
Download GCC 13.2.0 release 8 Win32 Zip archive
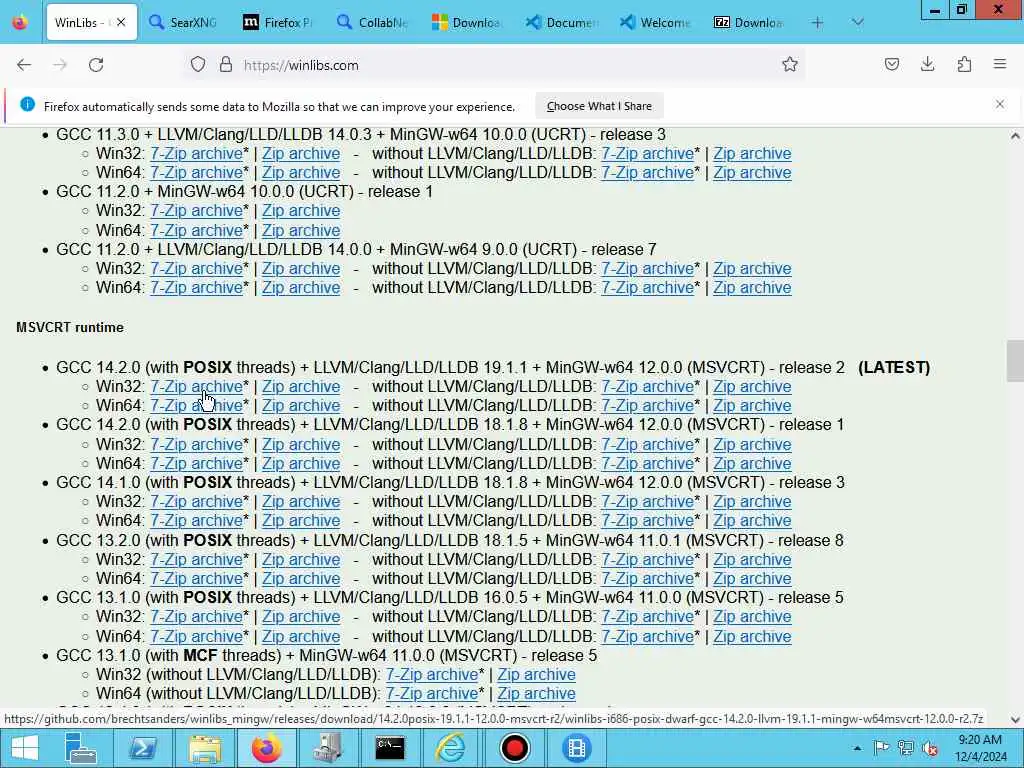pos(301,560)
